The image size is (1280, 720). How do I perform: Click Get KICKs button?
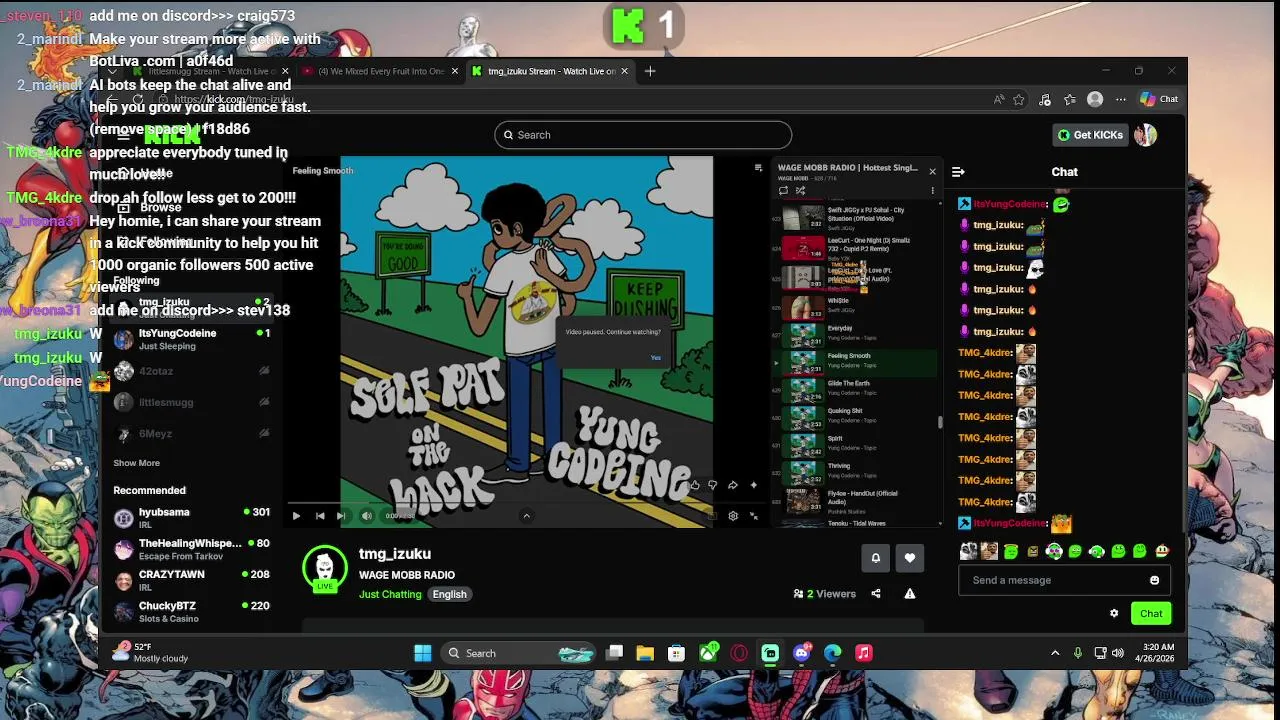(1091, 135)
